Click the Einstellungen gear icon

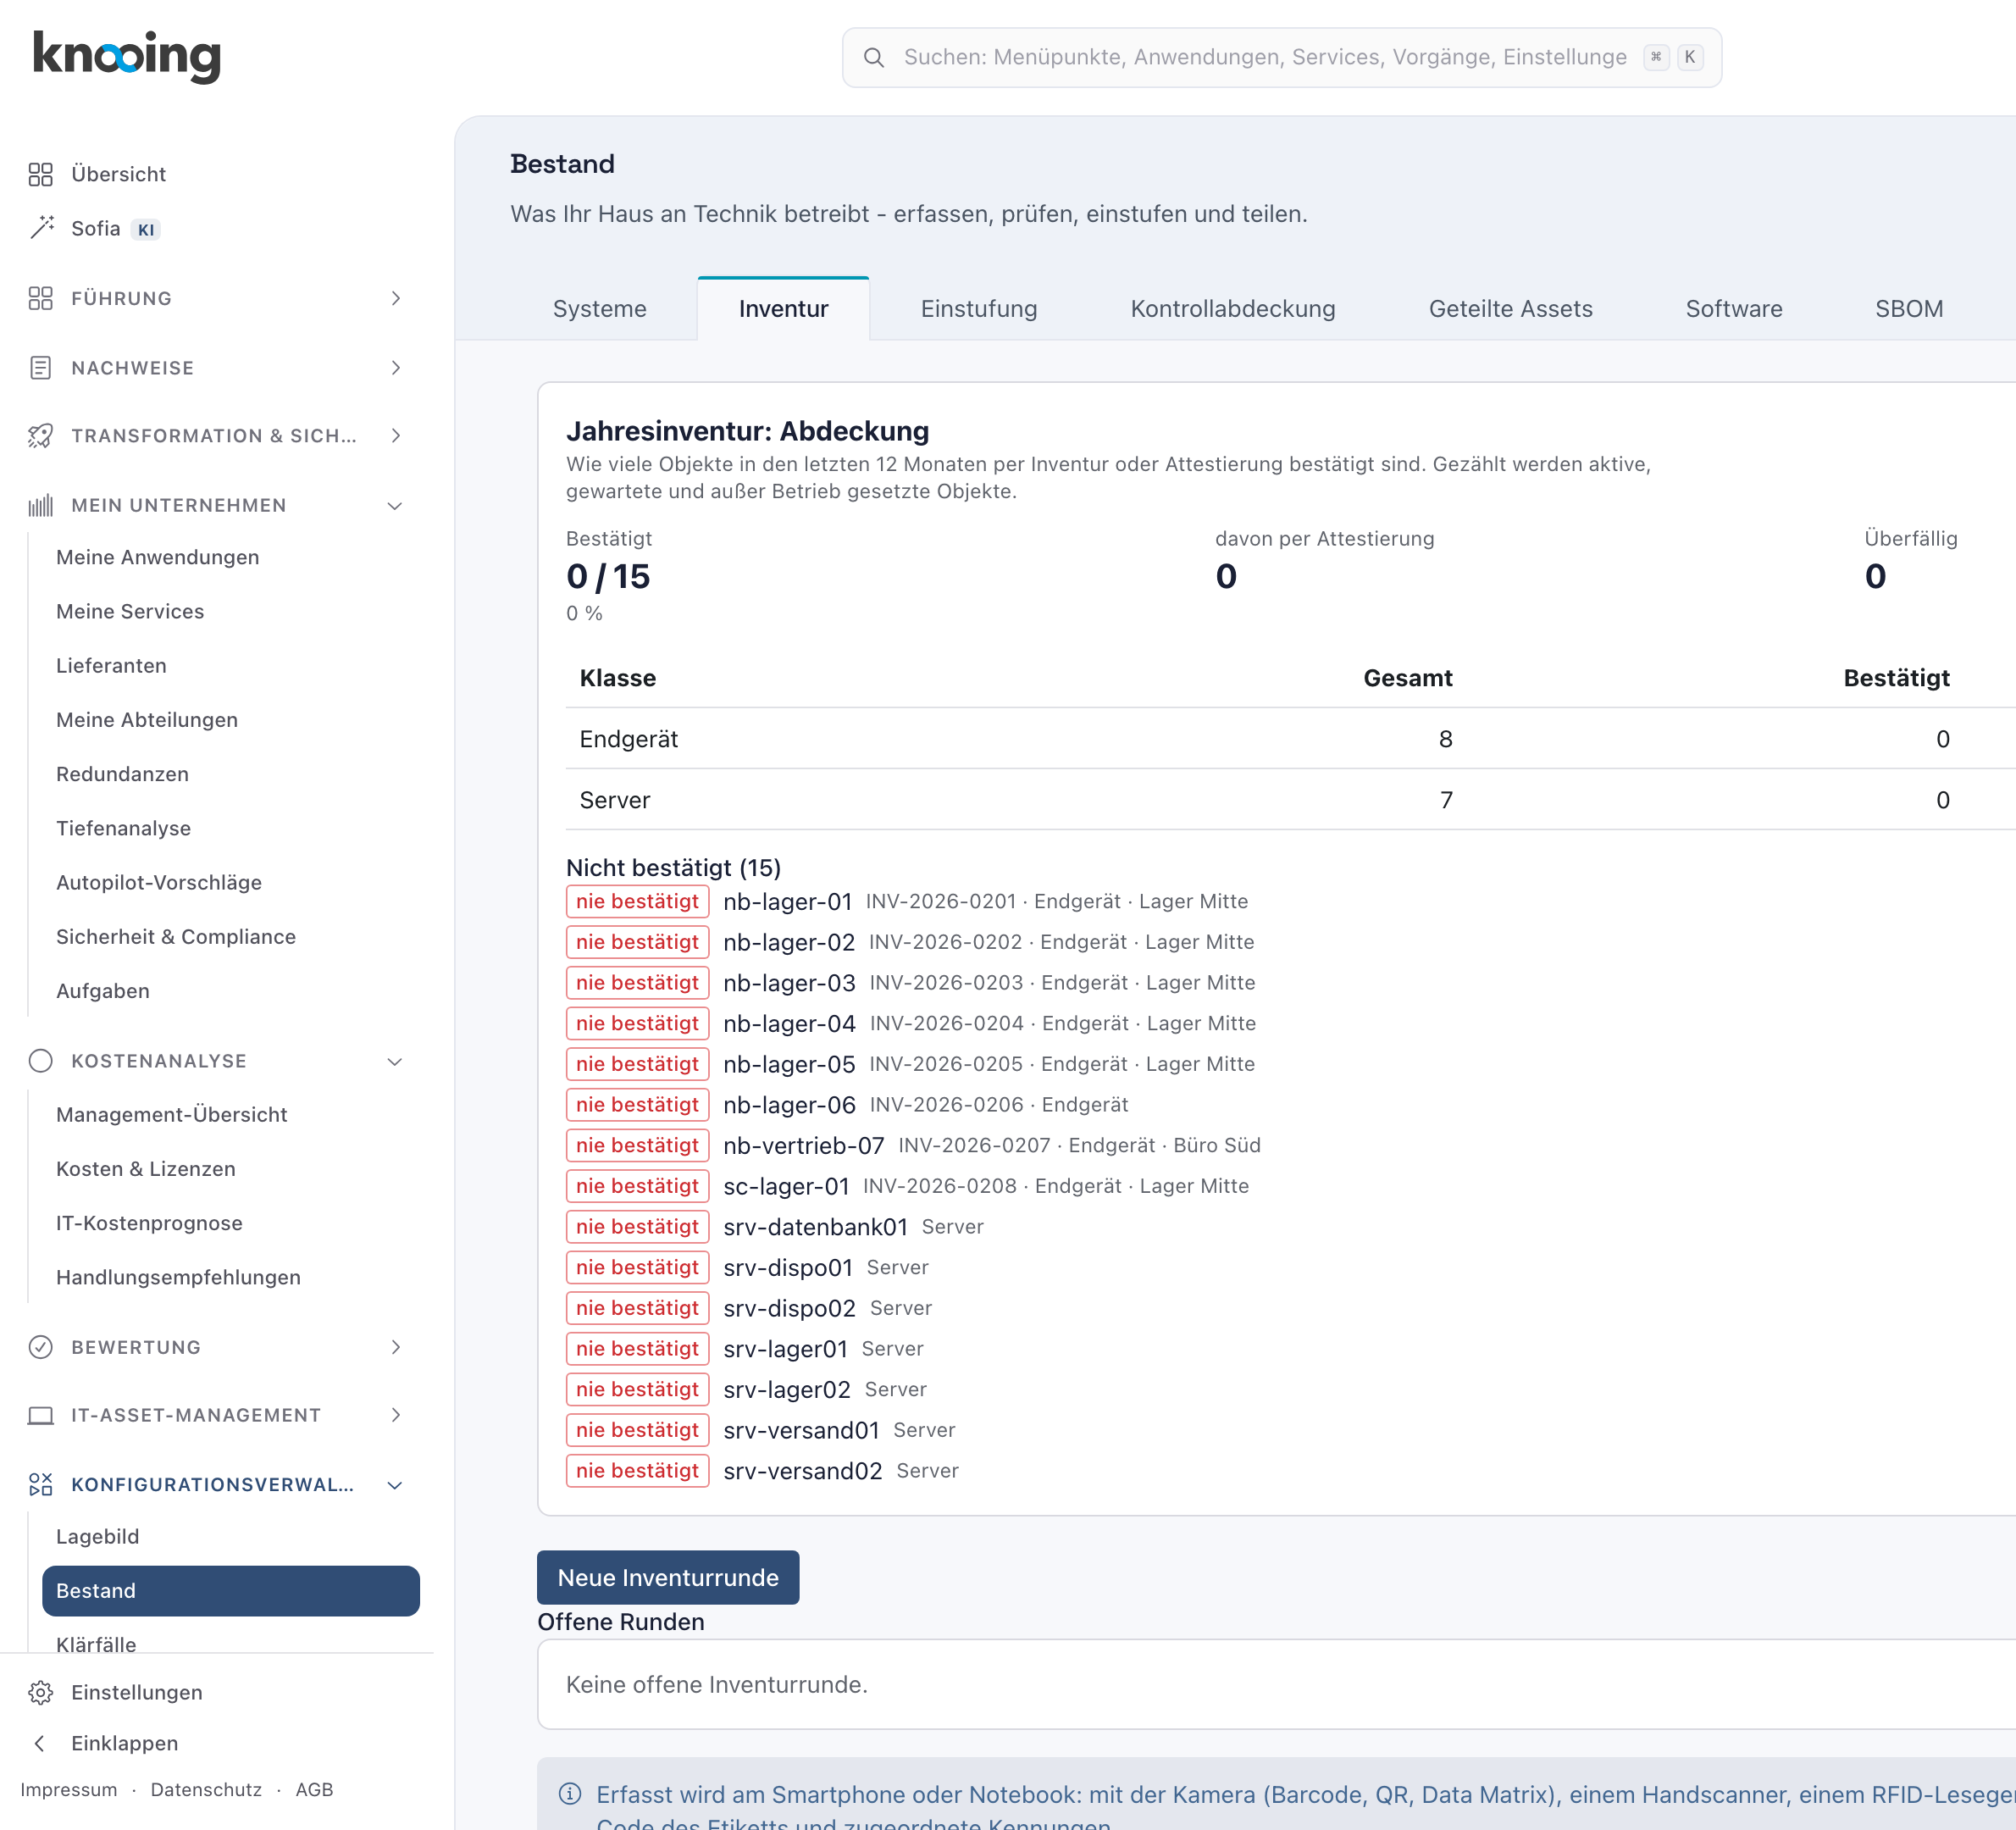(41, 1692)
